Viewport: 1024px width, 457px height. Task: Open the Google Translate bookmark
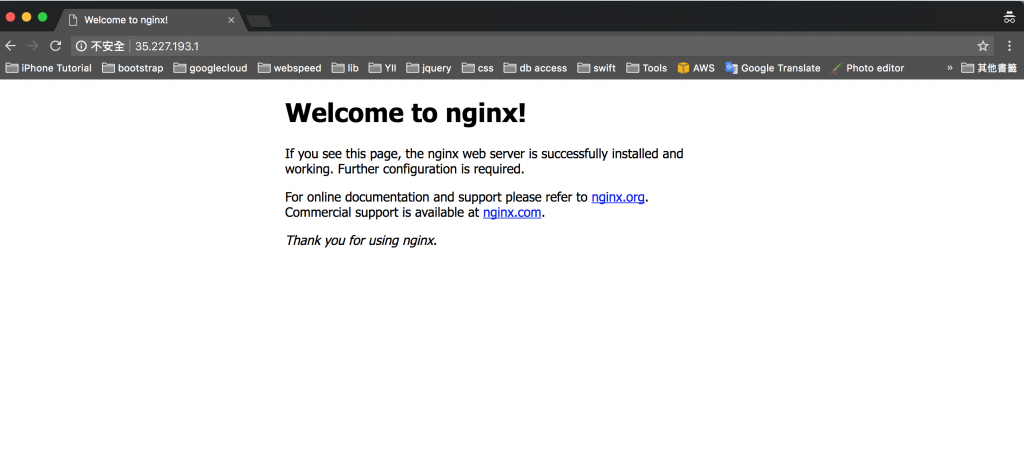pos(773,68)
